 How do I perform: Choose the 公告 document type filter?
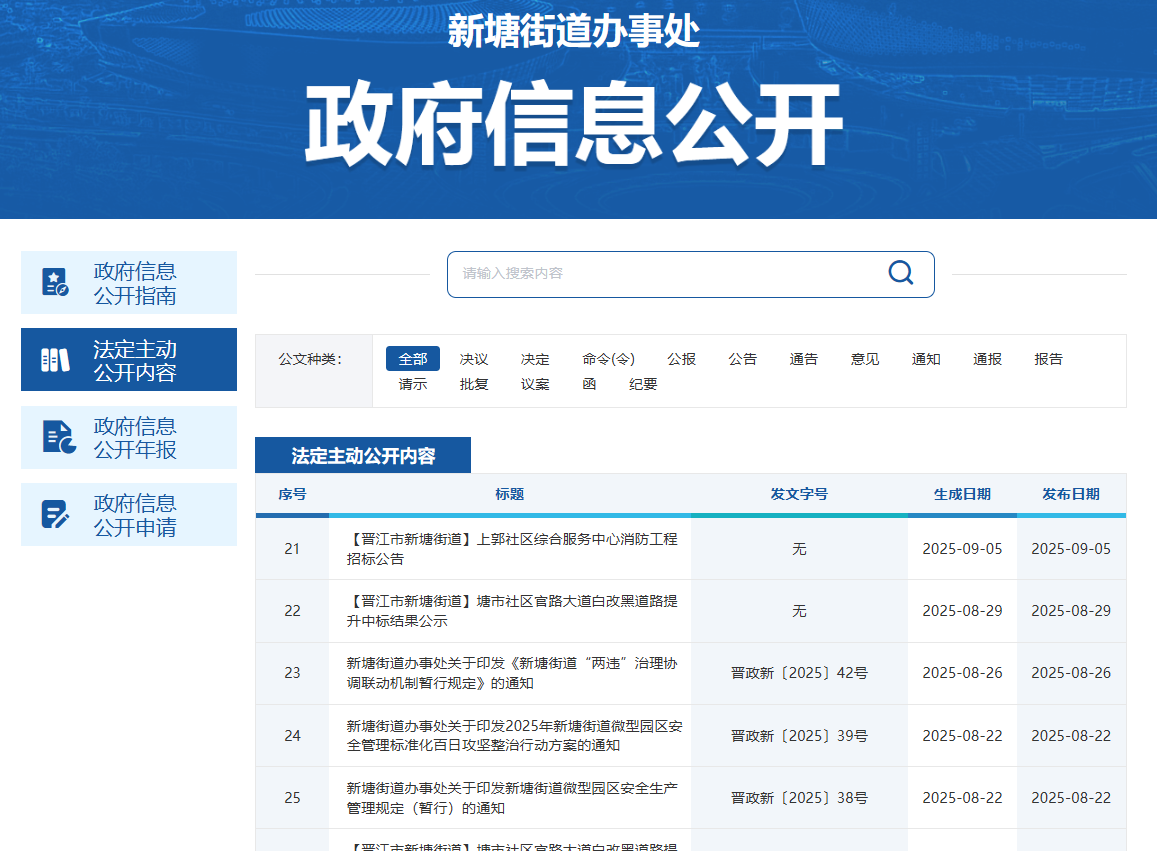coord(742,359)
